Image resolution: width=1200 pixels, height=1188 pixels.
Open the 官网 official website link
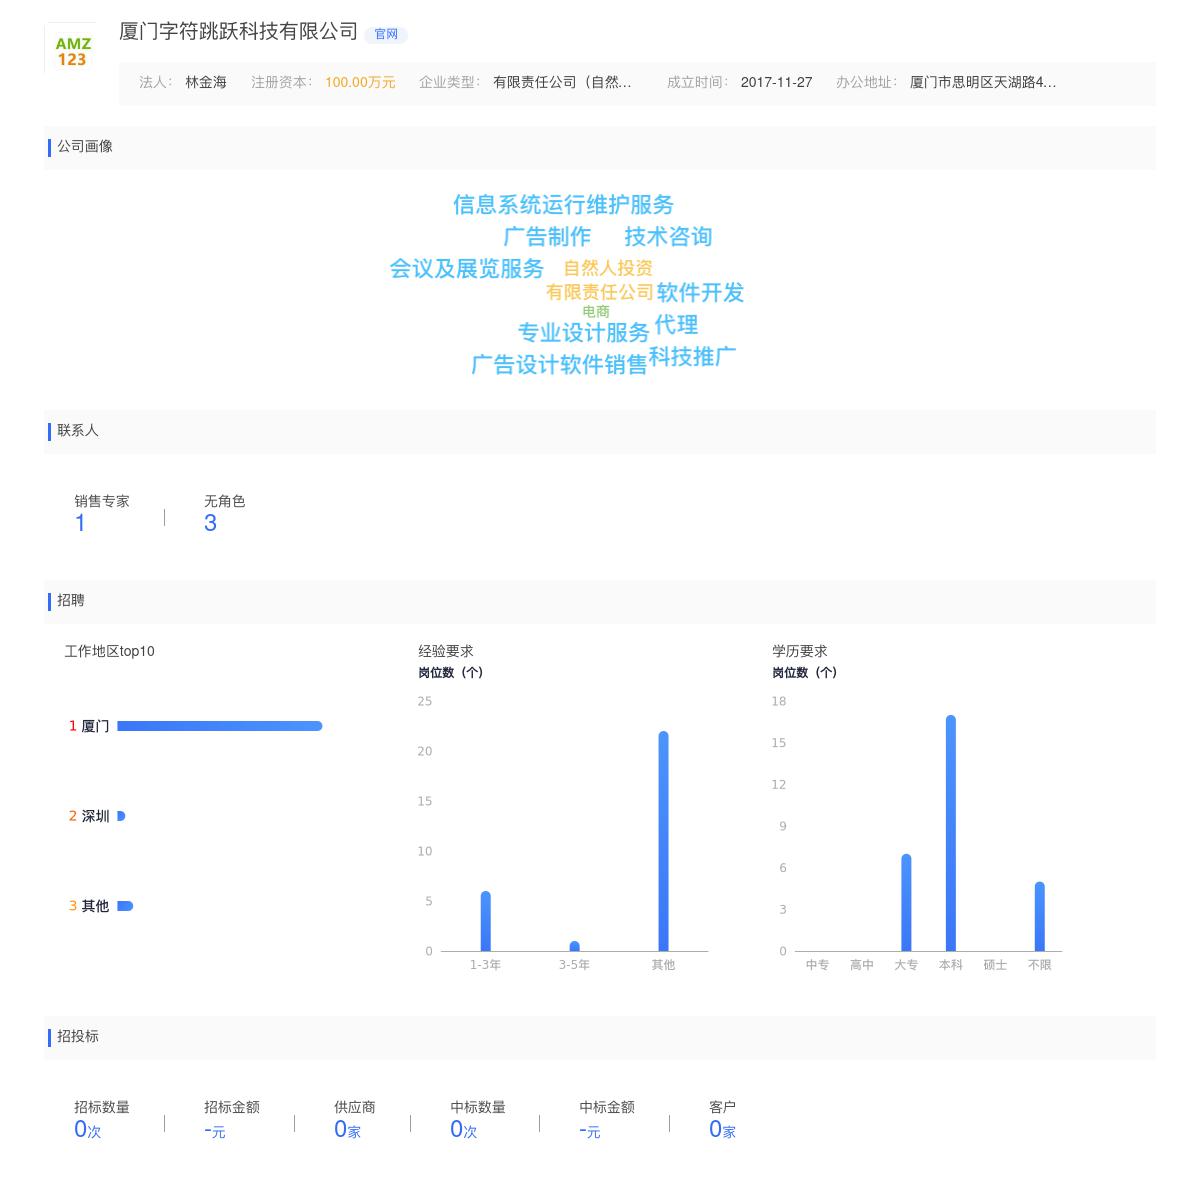[x=386, y=34]
